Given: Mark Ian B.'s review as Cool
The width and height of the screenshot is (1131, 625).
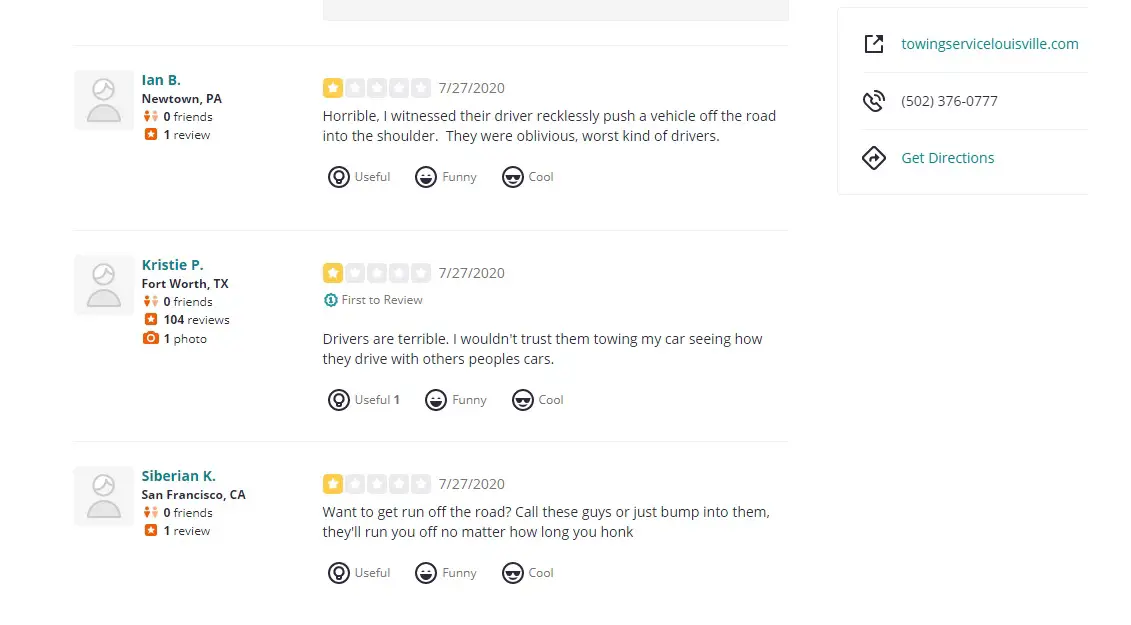Looking at the screenshot, I should pos(527,177).
